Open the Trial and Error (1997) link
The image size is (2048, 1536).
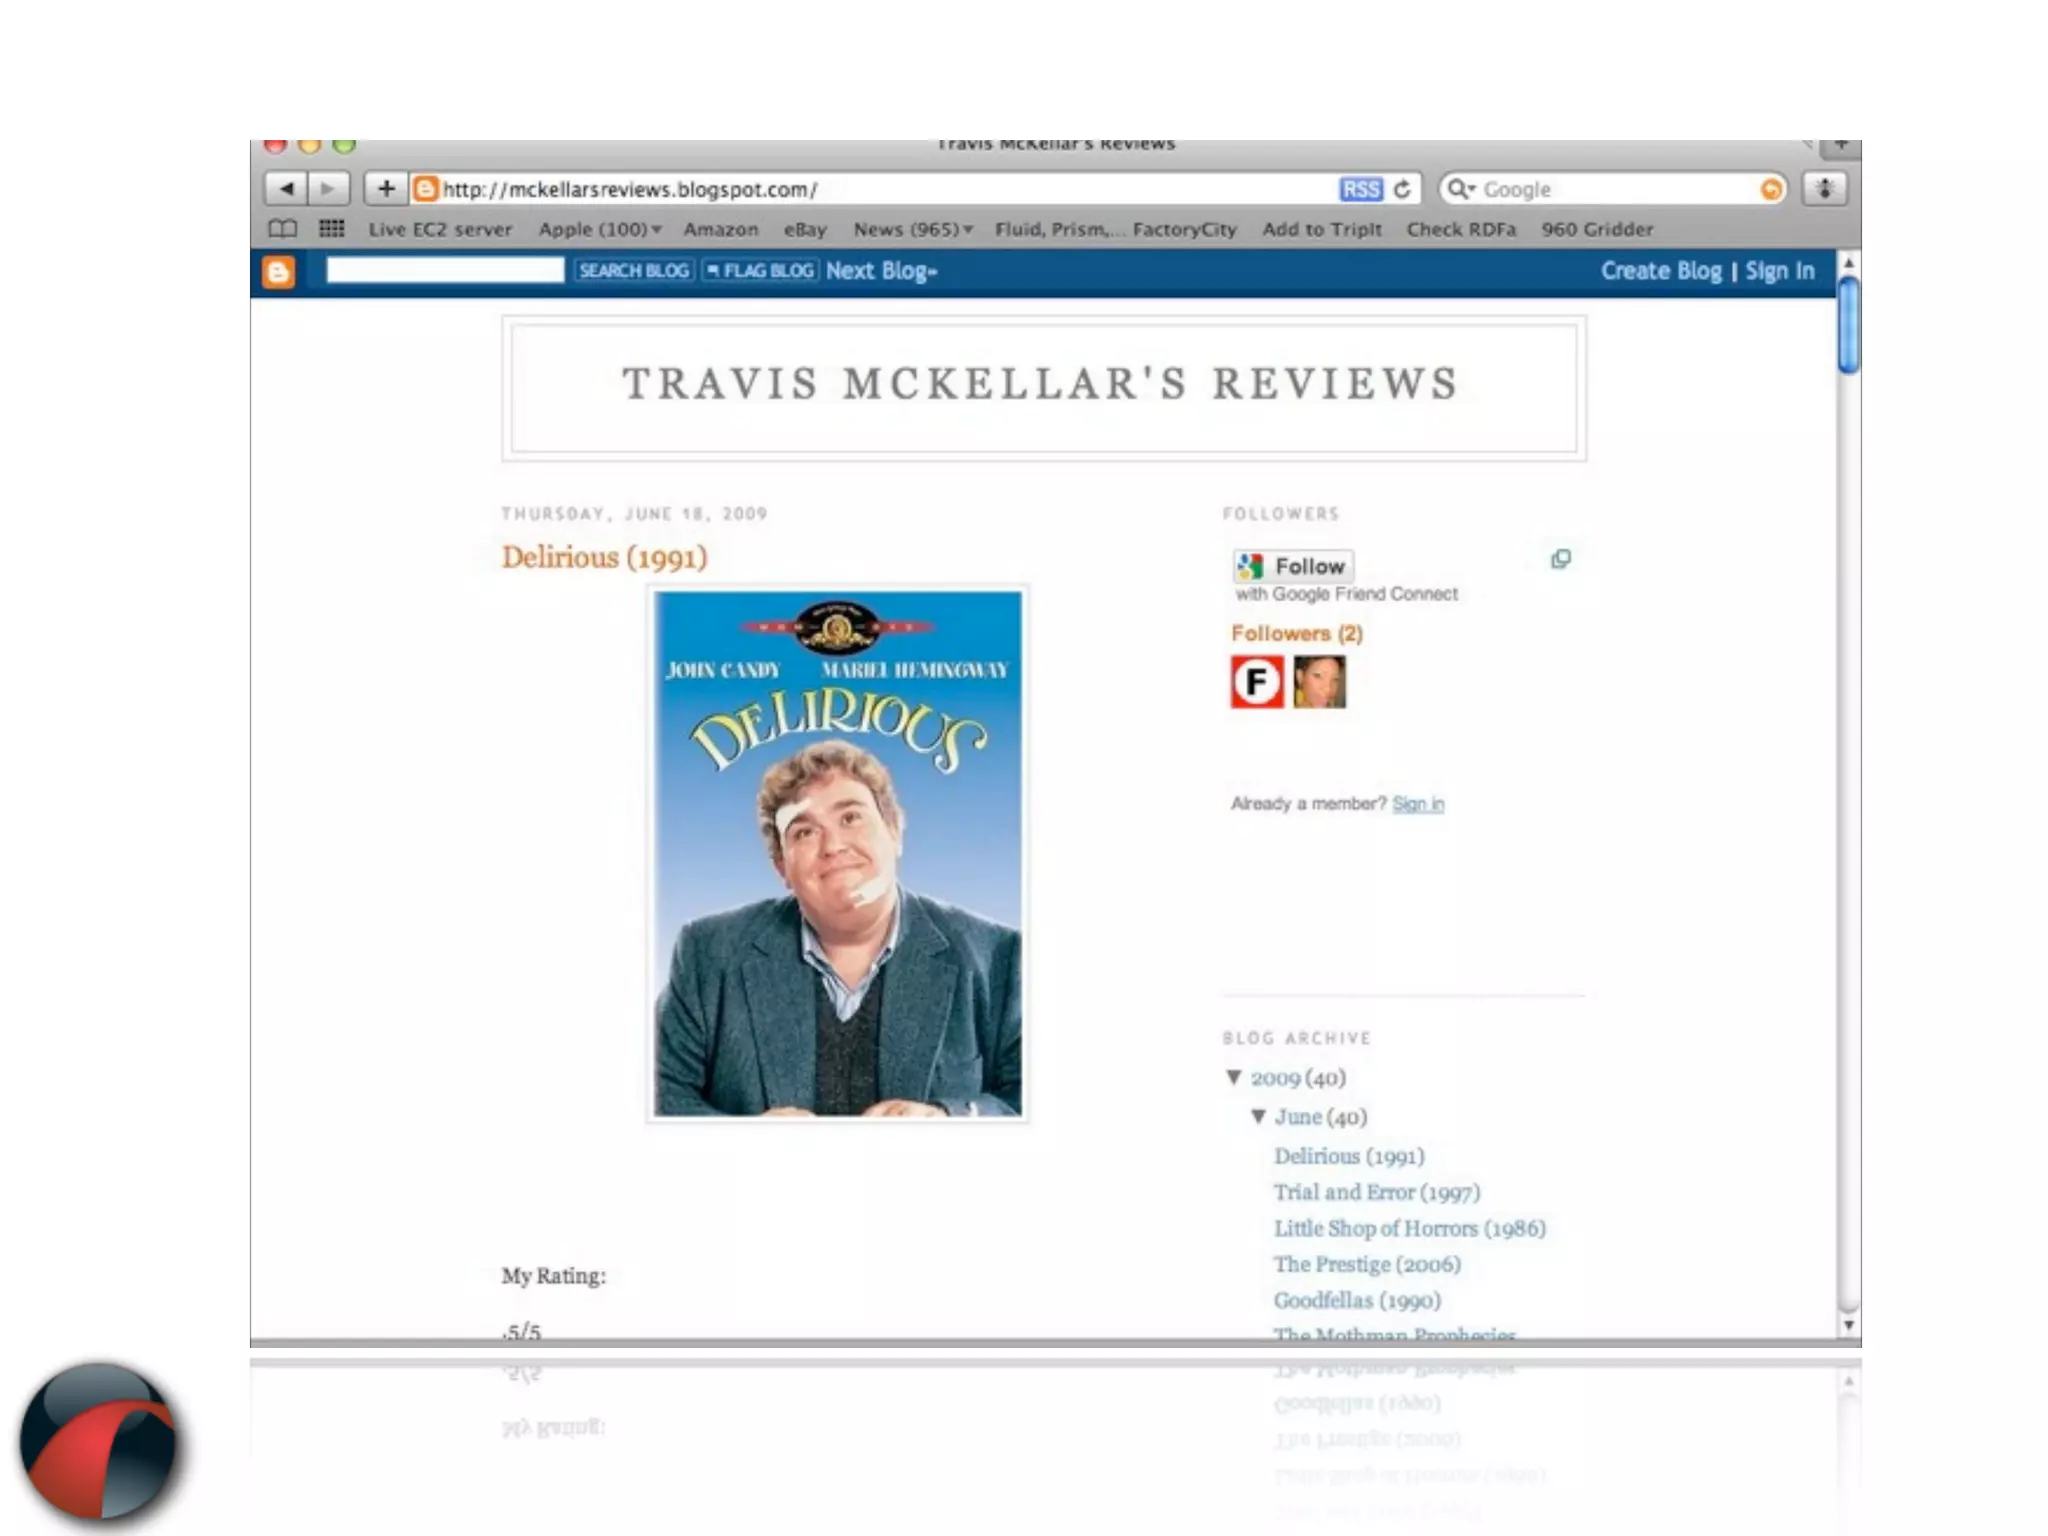click(x=1376, y=1192)
